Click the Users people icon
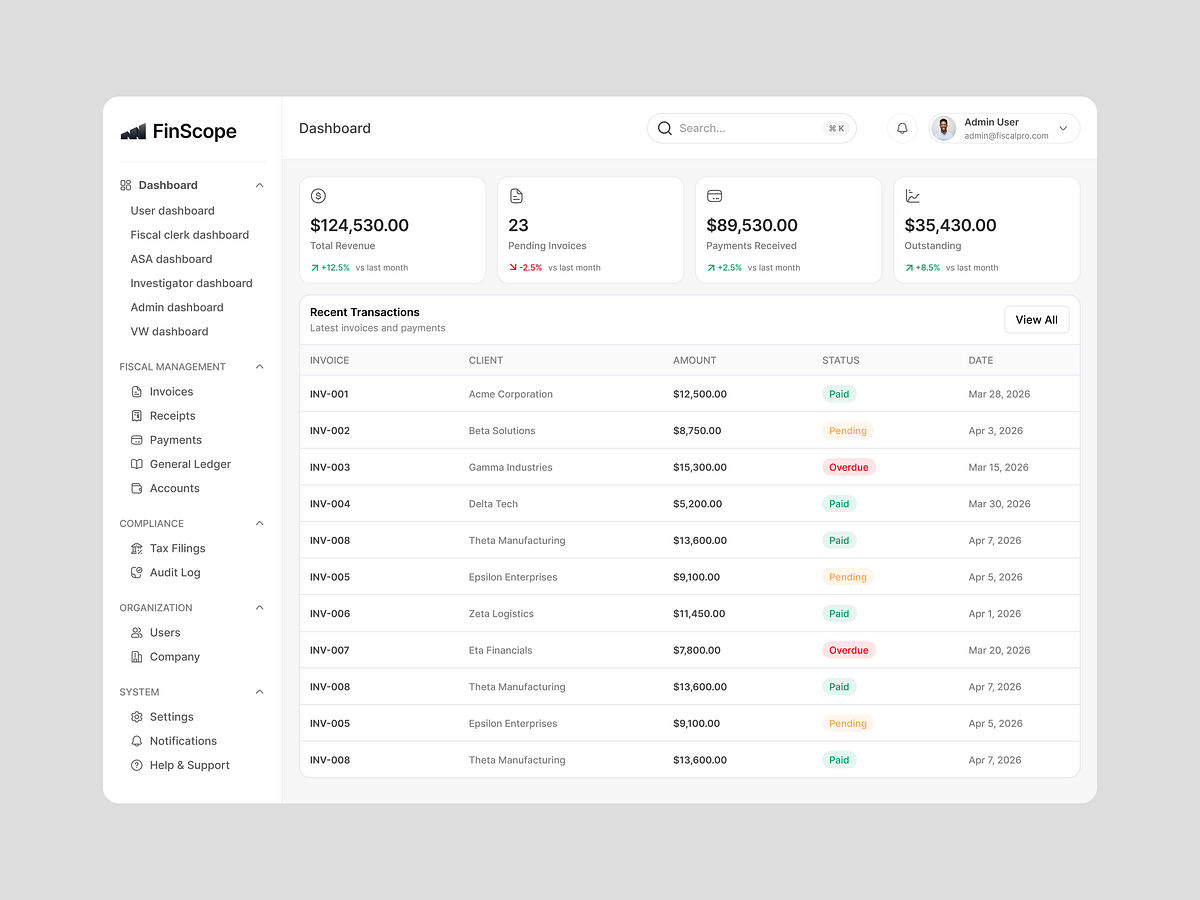This screenshot has height=900, width=1200. (x=137, y=633)
